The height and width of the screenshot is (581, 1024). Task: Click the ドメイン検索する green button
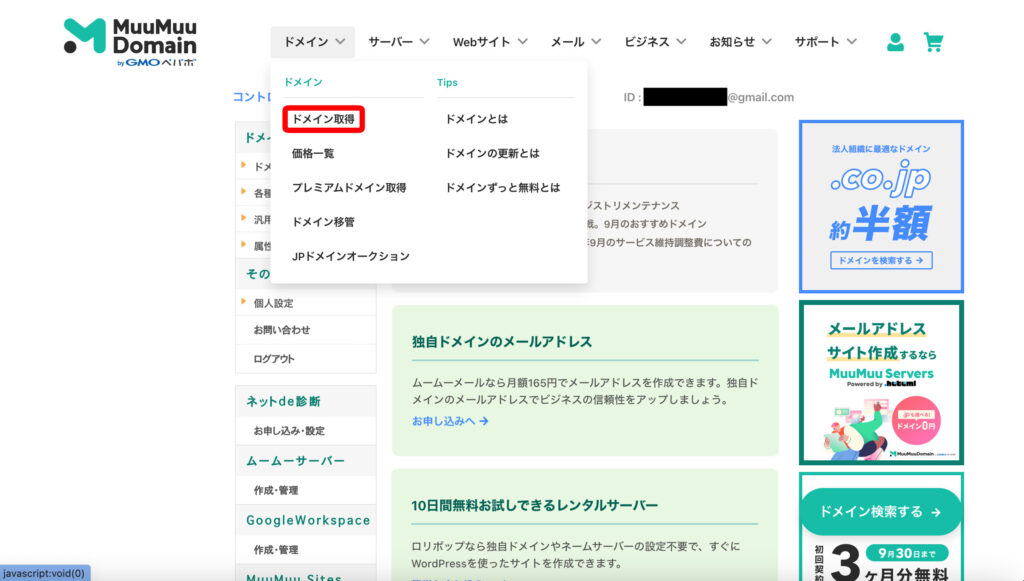click(x=880, y=512)
